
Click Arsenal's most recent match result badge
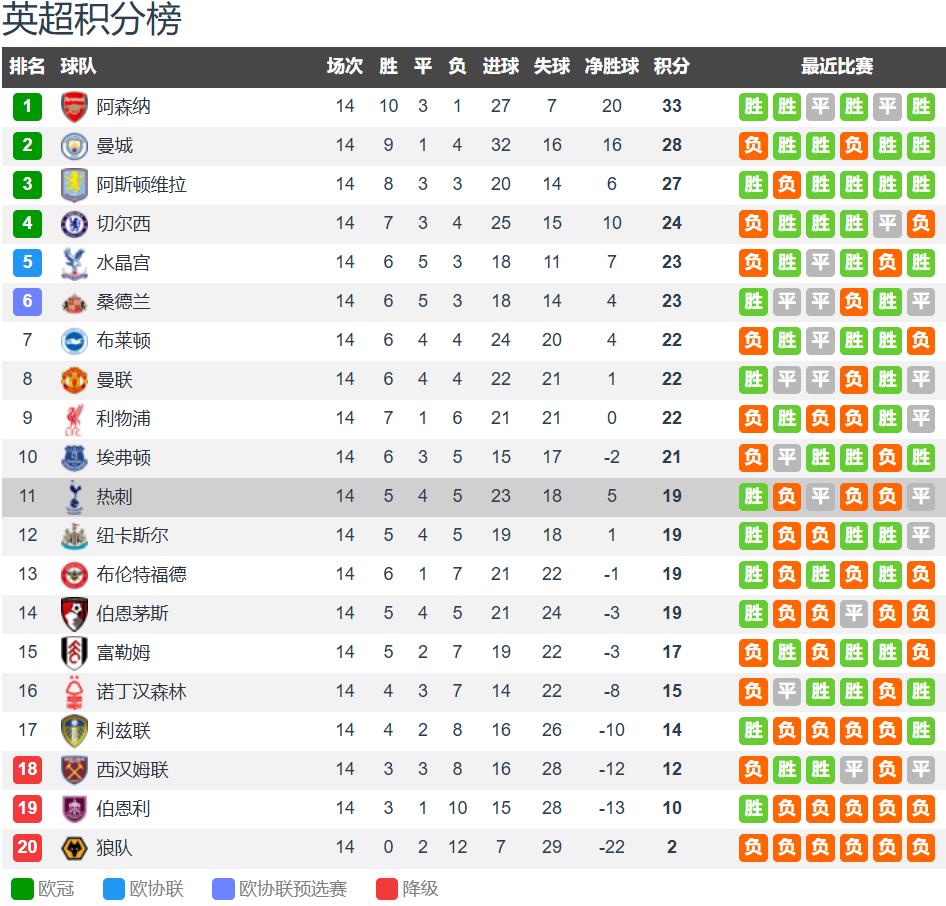pyautogui.click(x=920, y=106)
